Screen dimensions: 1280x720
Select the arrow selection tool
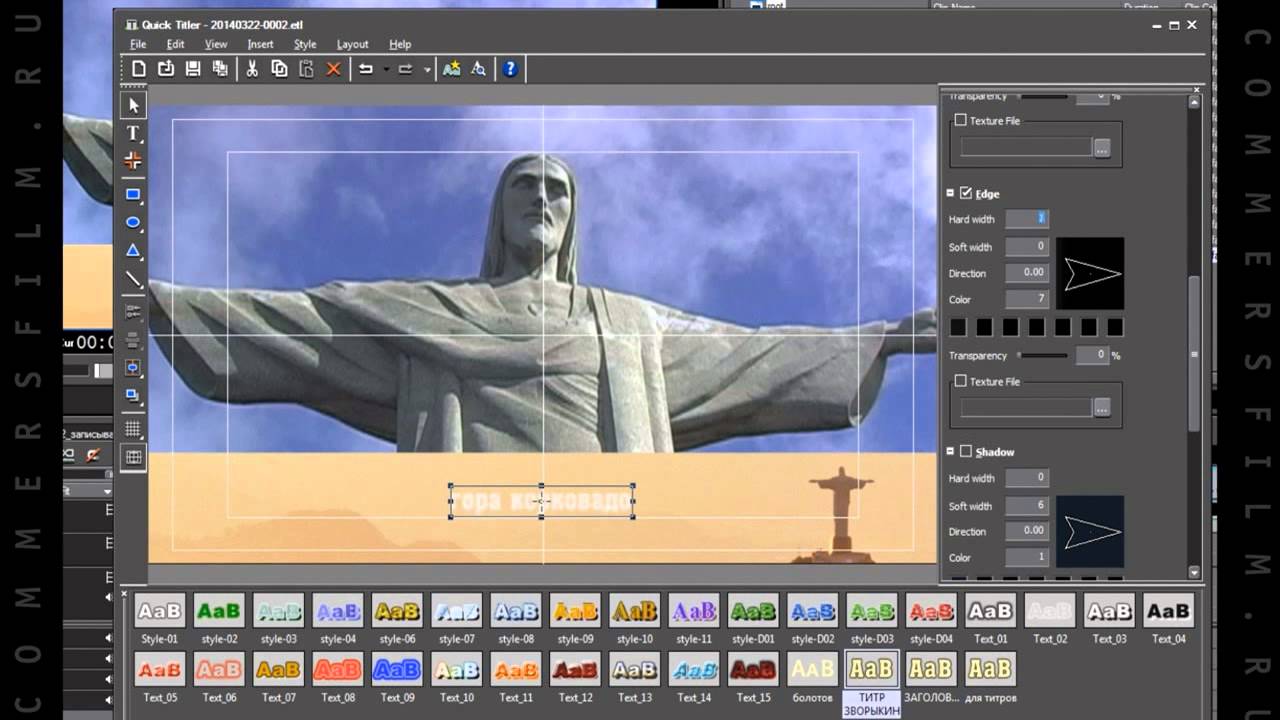(133, 105)
